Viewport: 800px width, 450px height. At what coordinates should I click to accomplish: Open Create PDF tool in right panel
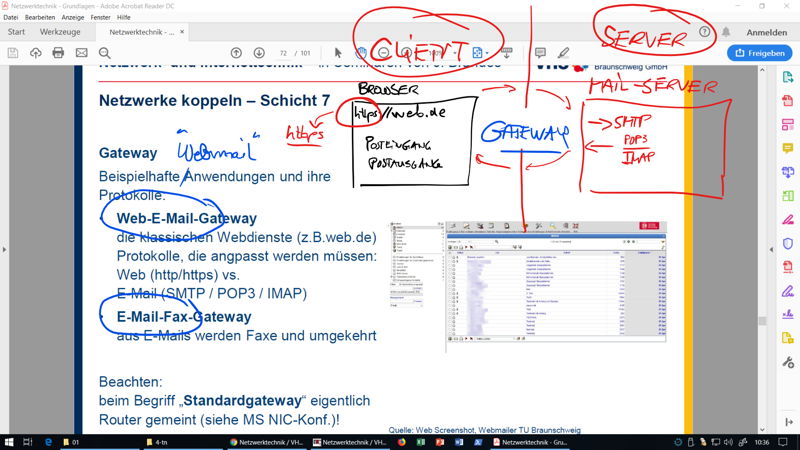pos(787,101)
